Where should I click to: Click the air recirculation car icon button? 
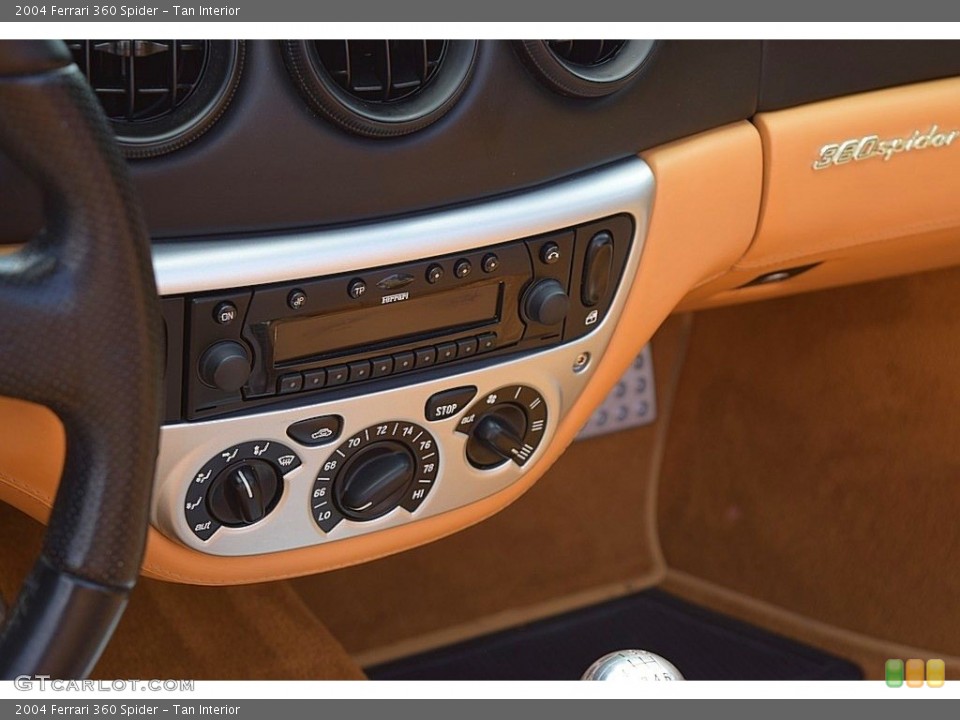coord(315,430)
